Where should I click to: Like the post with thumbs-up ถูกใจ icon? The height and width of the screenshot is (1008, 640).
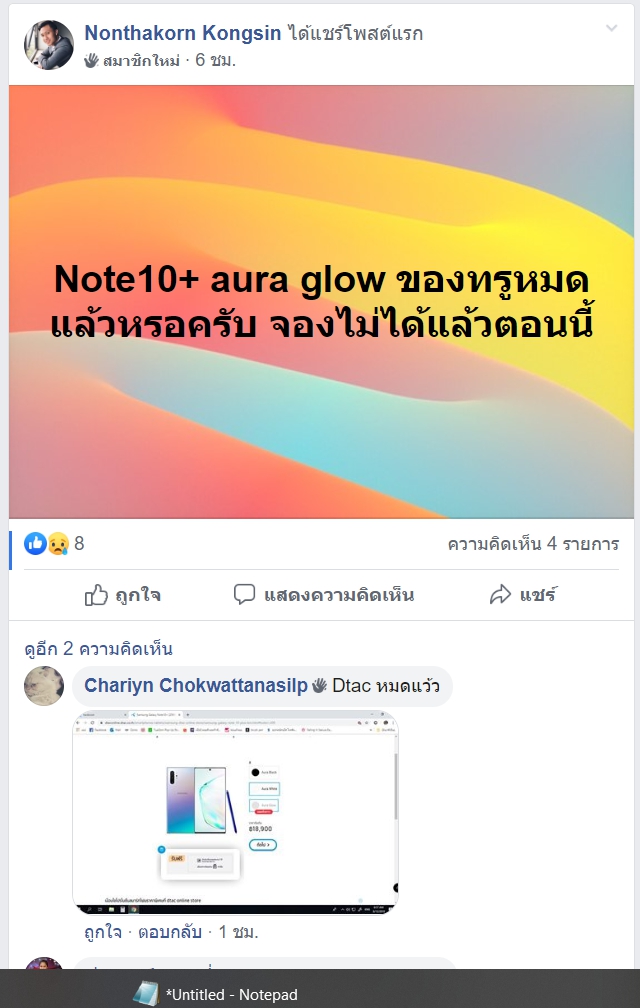click(96, 595)
